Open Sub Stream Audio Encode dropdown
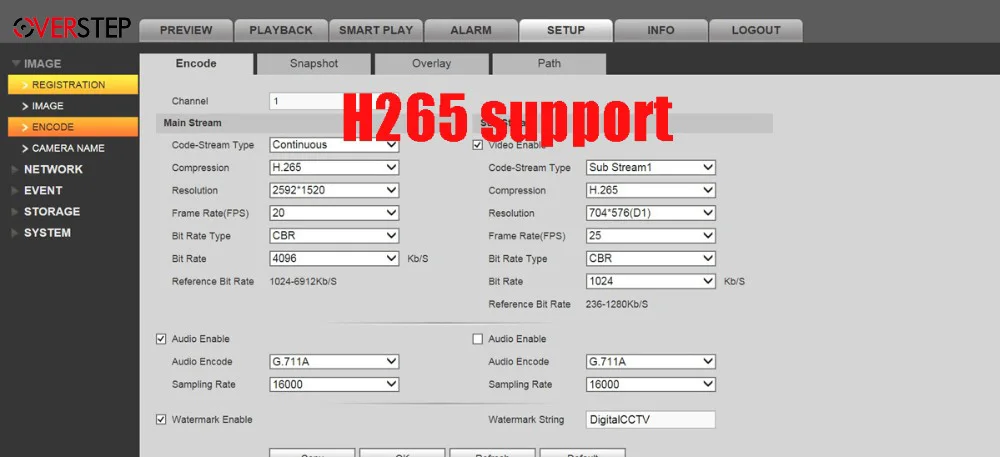This screenshot has width=1000, height=457. click(x=651, y=361)
